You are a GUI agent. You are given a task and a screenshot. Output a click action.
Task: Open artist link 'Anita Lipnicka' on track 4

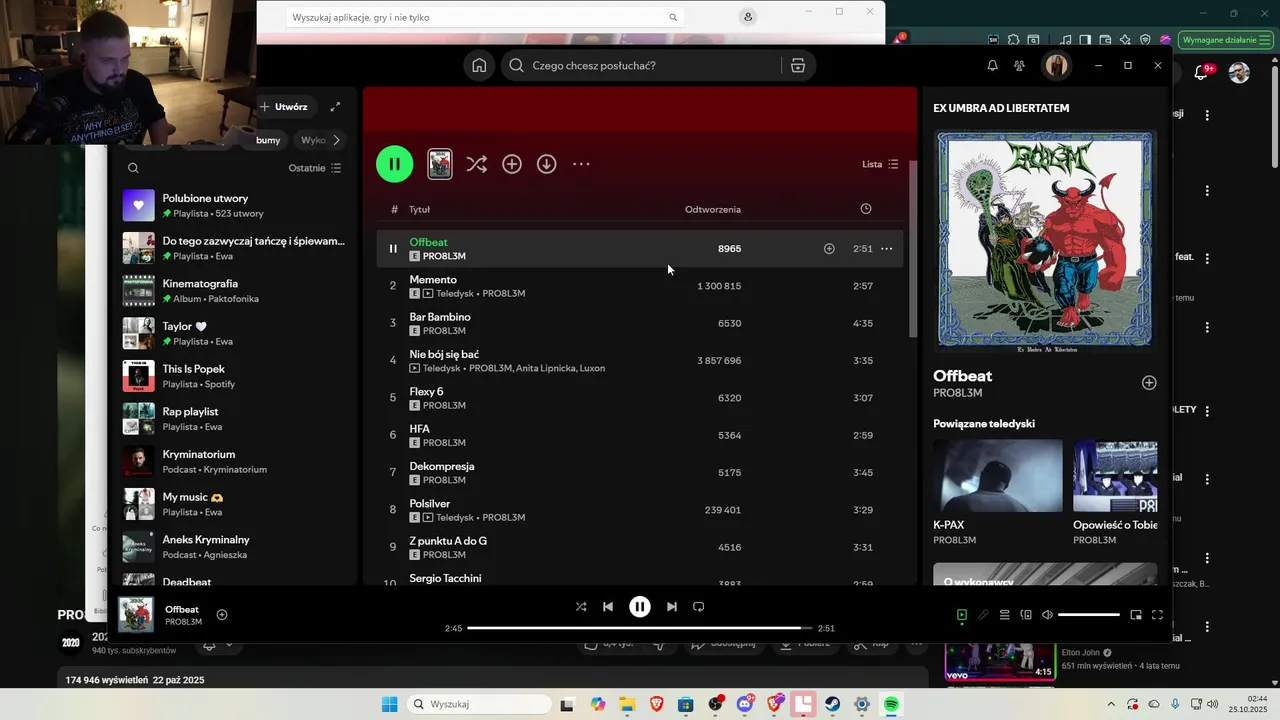[545, 368]
